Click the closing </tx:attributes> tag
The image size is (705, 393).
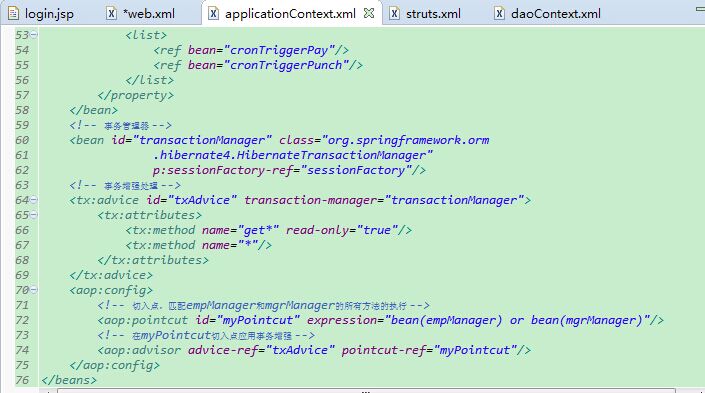point(153,260)
